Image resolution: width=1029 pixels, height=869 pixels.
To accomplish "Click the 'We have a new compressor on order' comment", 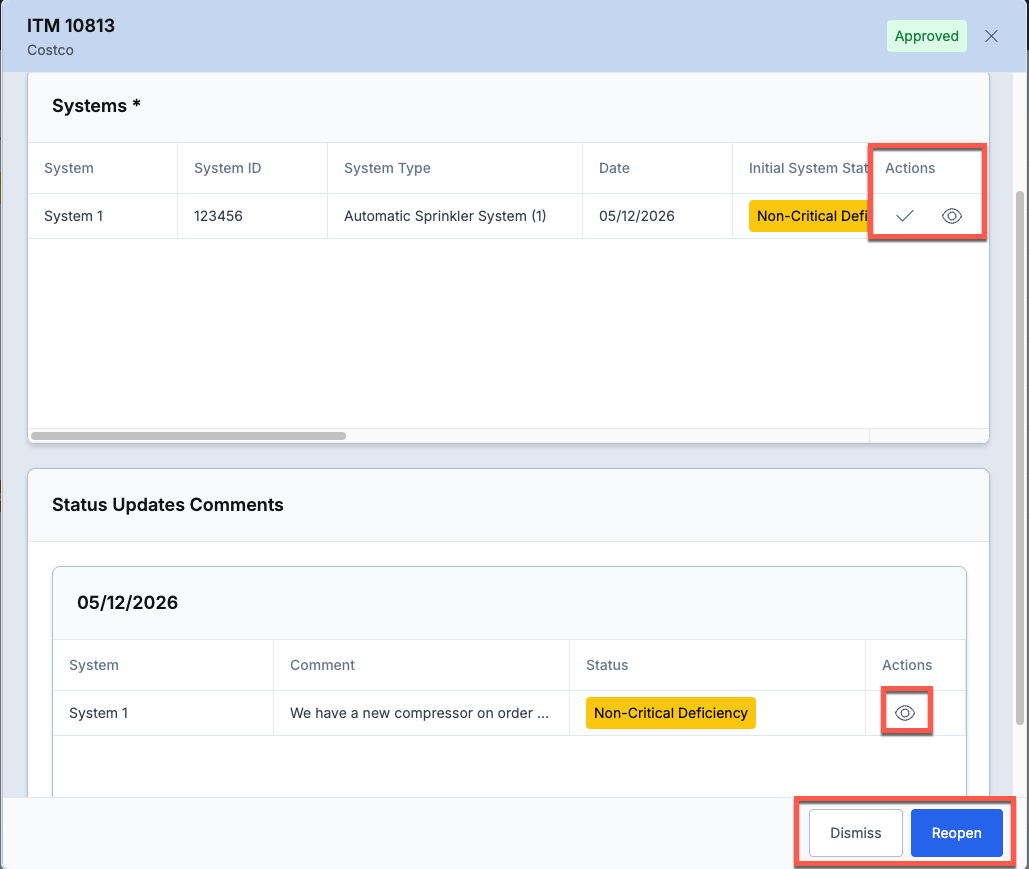I will click(x=419, y=713).
